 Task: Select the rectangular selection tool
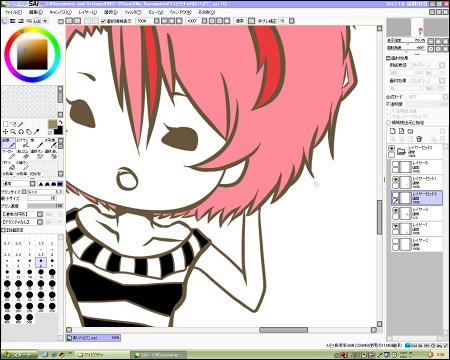6,124
